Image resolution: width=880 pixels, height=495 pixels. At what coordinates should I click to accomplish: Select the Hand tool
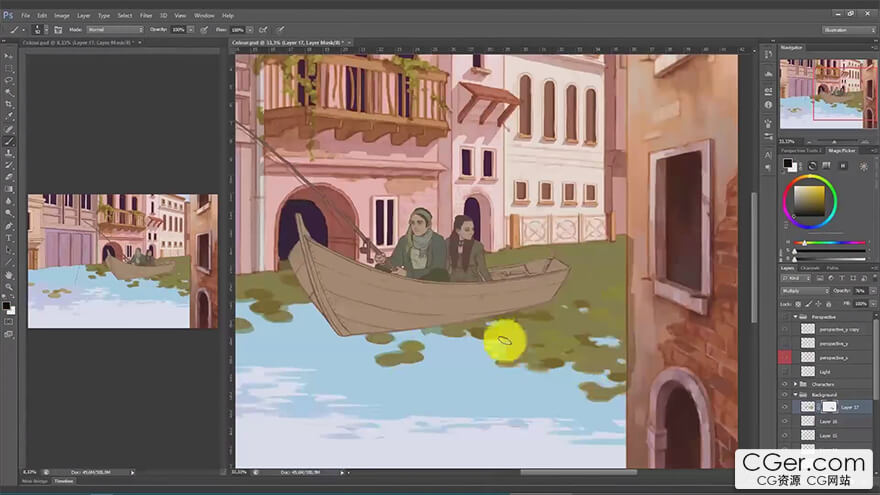click(9, 274)
